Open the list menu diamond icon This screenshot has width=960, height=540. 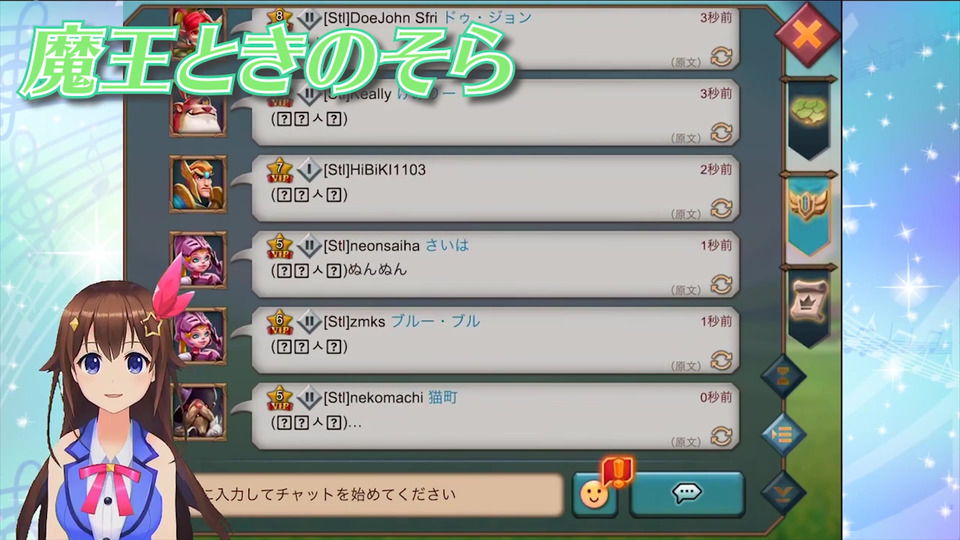click(783, 433)
